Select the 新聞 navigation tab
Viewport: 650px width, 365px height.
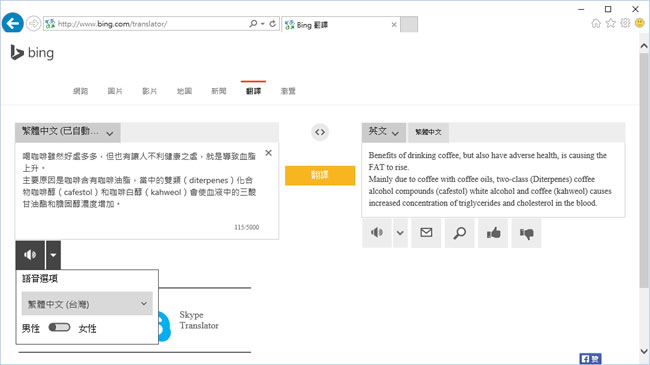(x=218, y=91)
